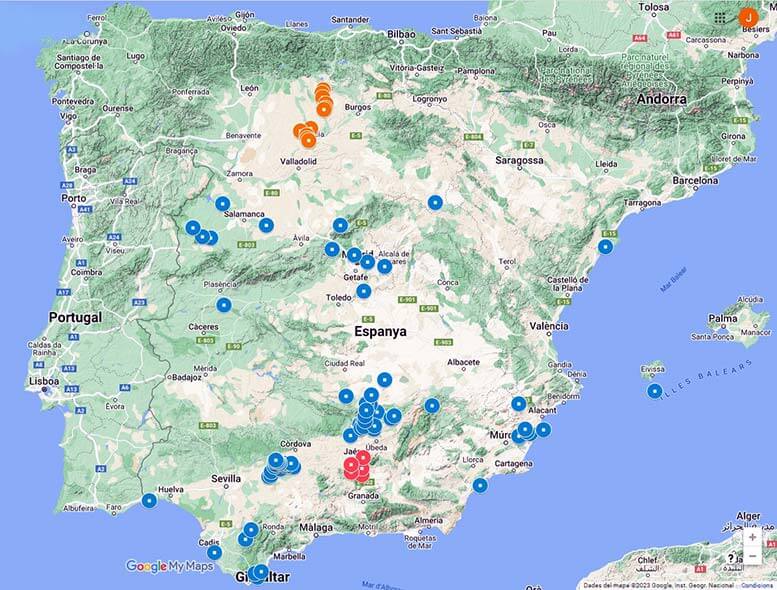Click the blue marker east of Salamanca
Image resolution: width=777 pixels, height=590 pixels.
[x=266, y=225]
